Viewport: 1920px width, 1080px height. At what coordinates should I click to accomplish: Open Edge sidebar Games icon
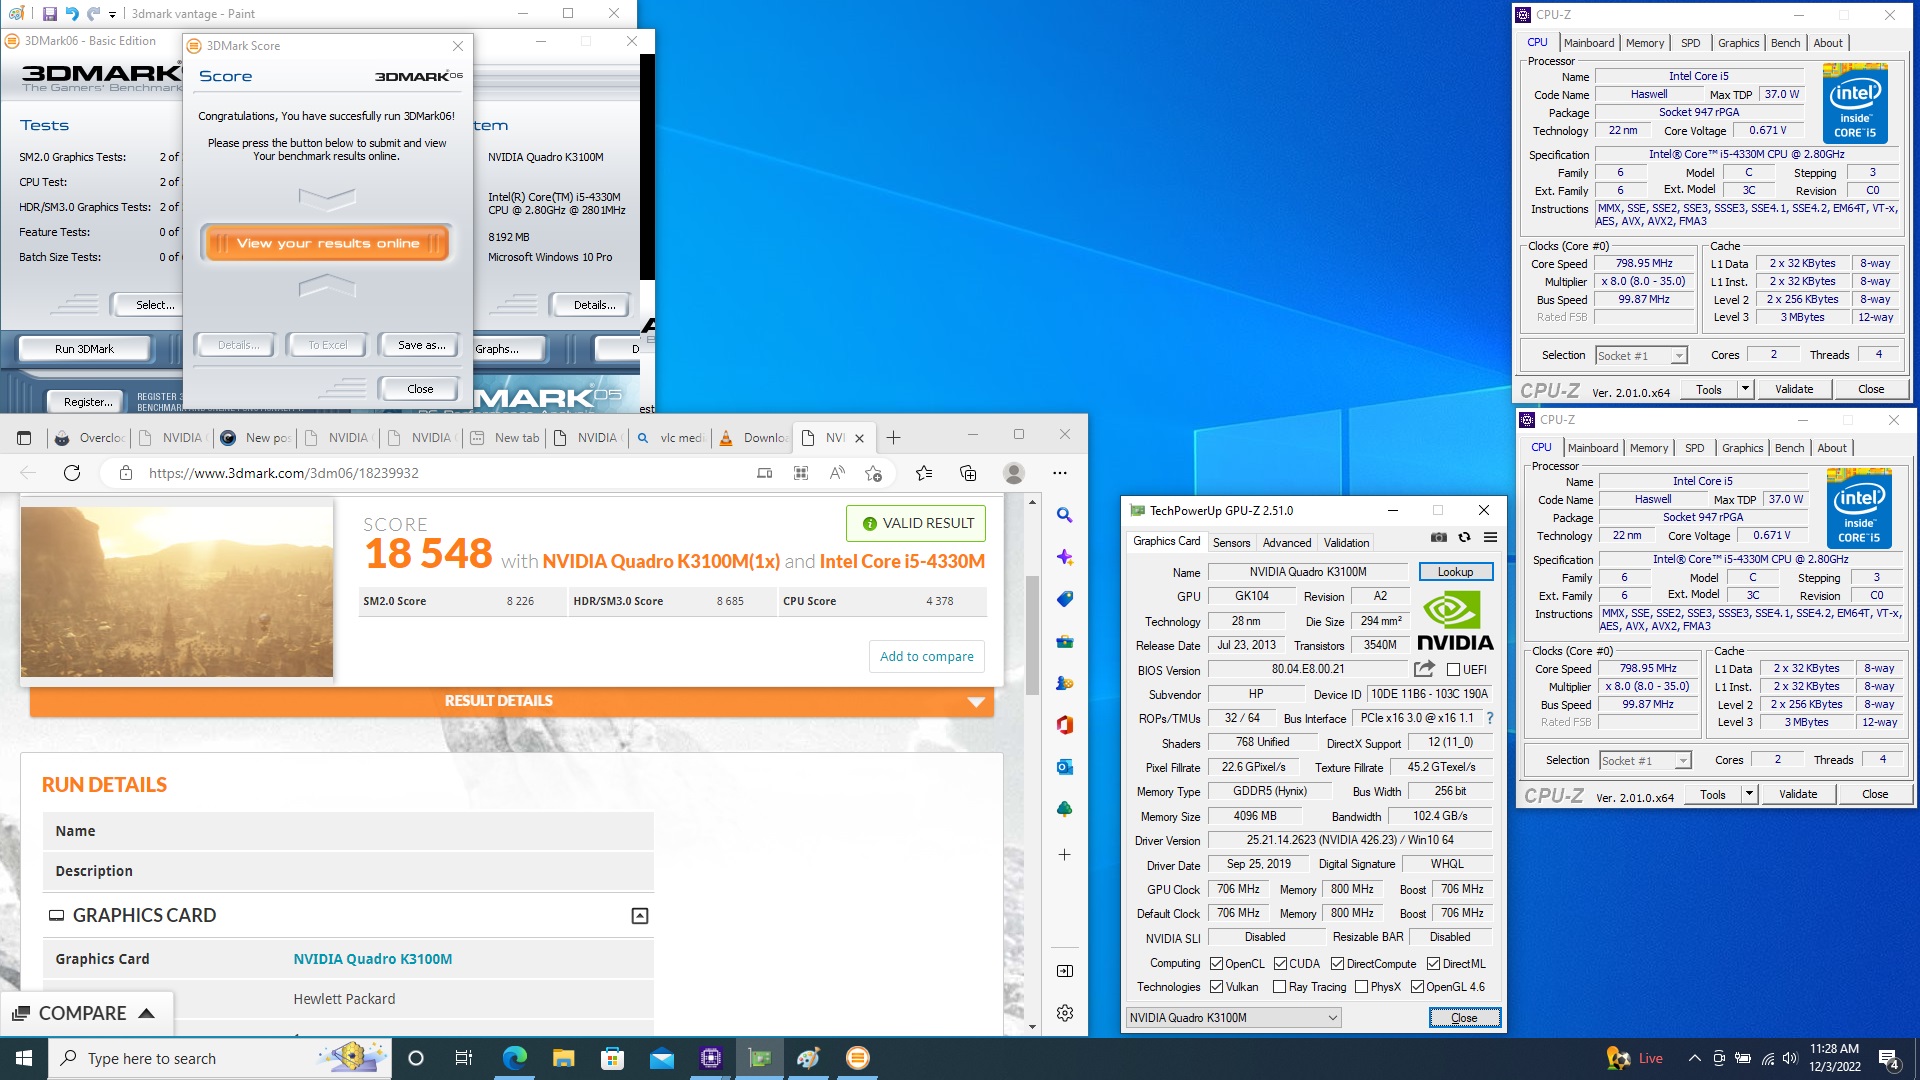pyautogui.click(x=1065, y=683)
